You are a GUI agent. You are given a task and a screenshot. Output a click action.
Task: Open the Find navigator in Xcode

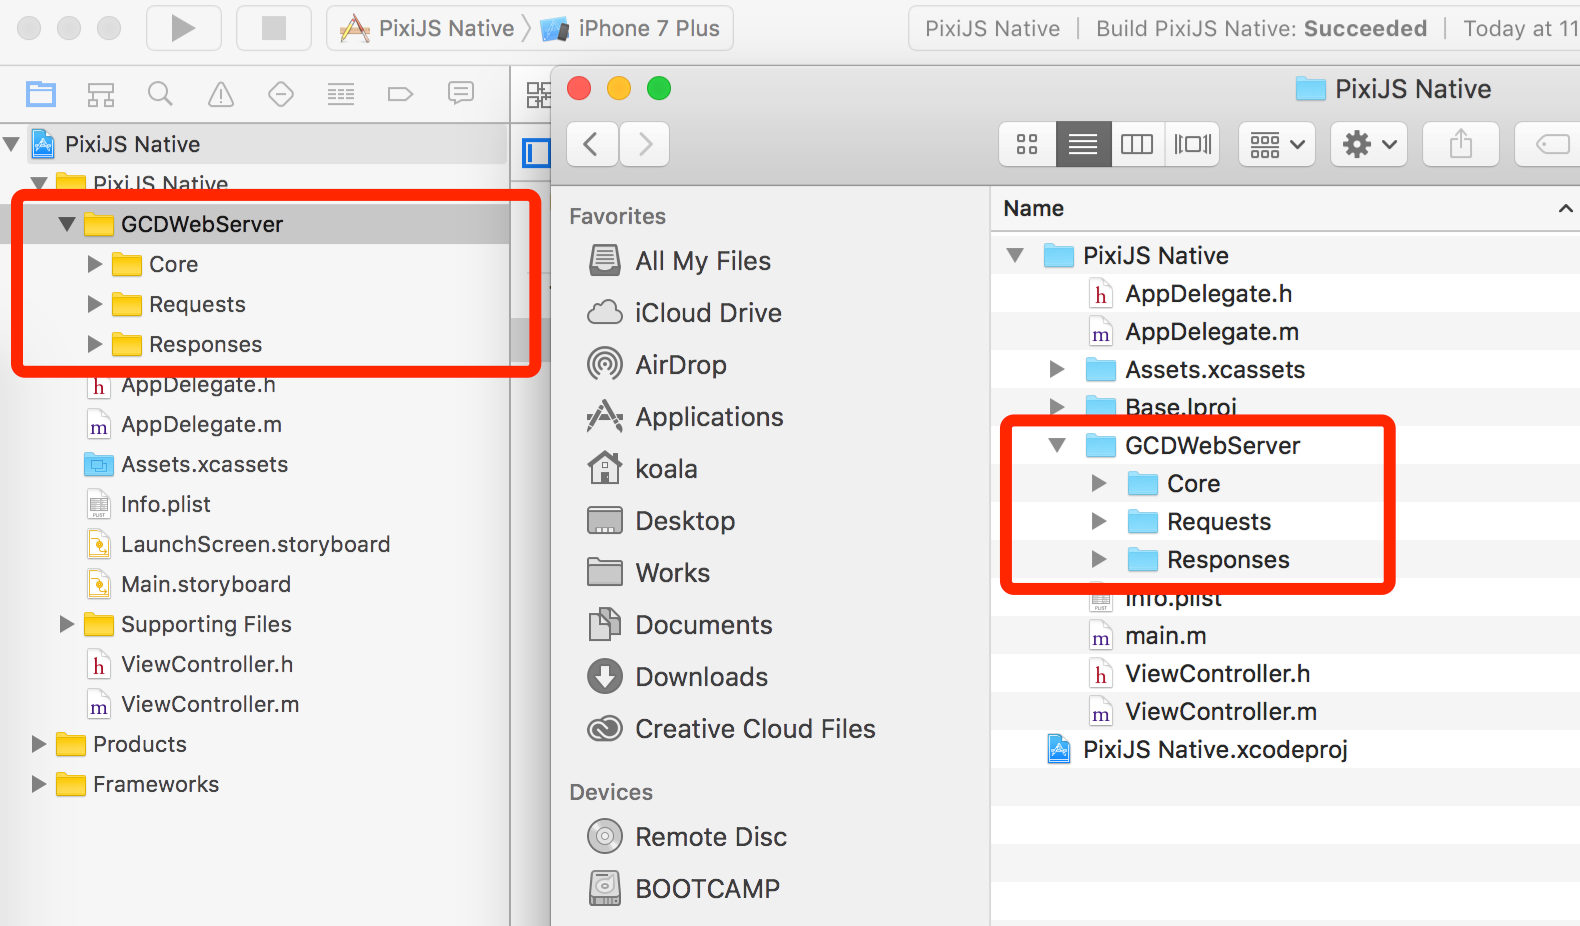coord(160,95)
